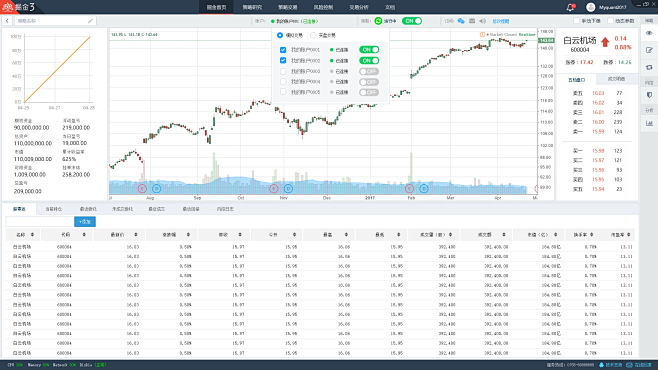Click the stock search input beside +添加
The width and height of the screenshot is (658, 370).
pos(40,221)
